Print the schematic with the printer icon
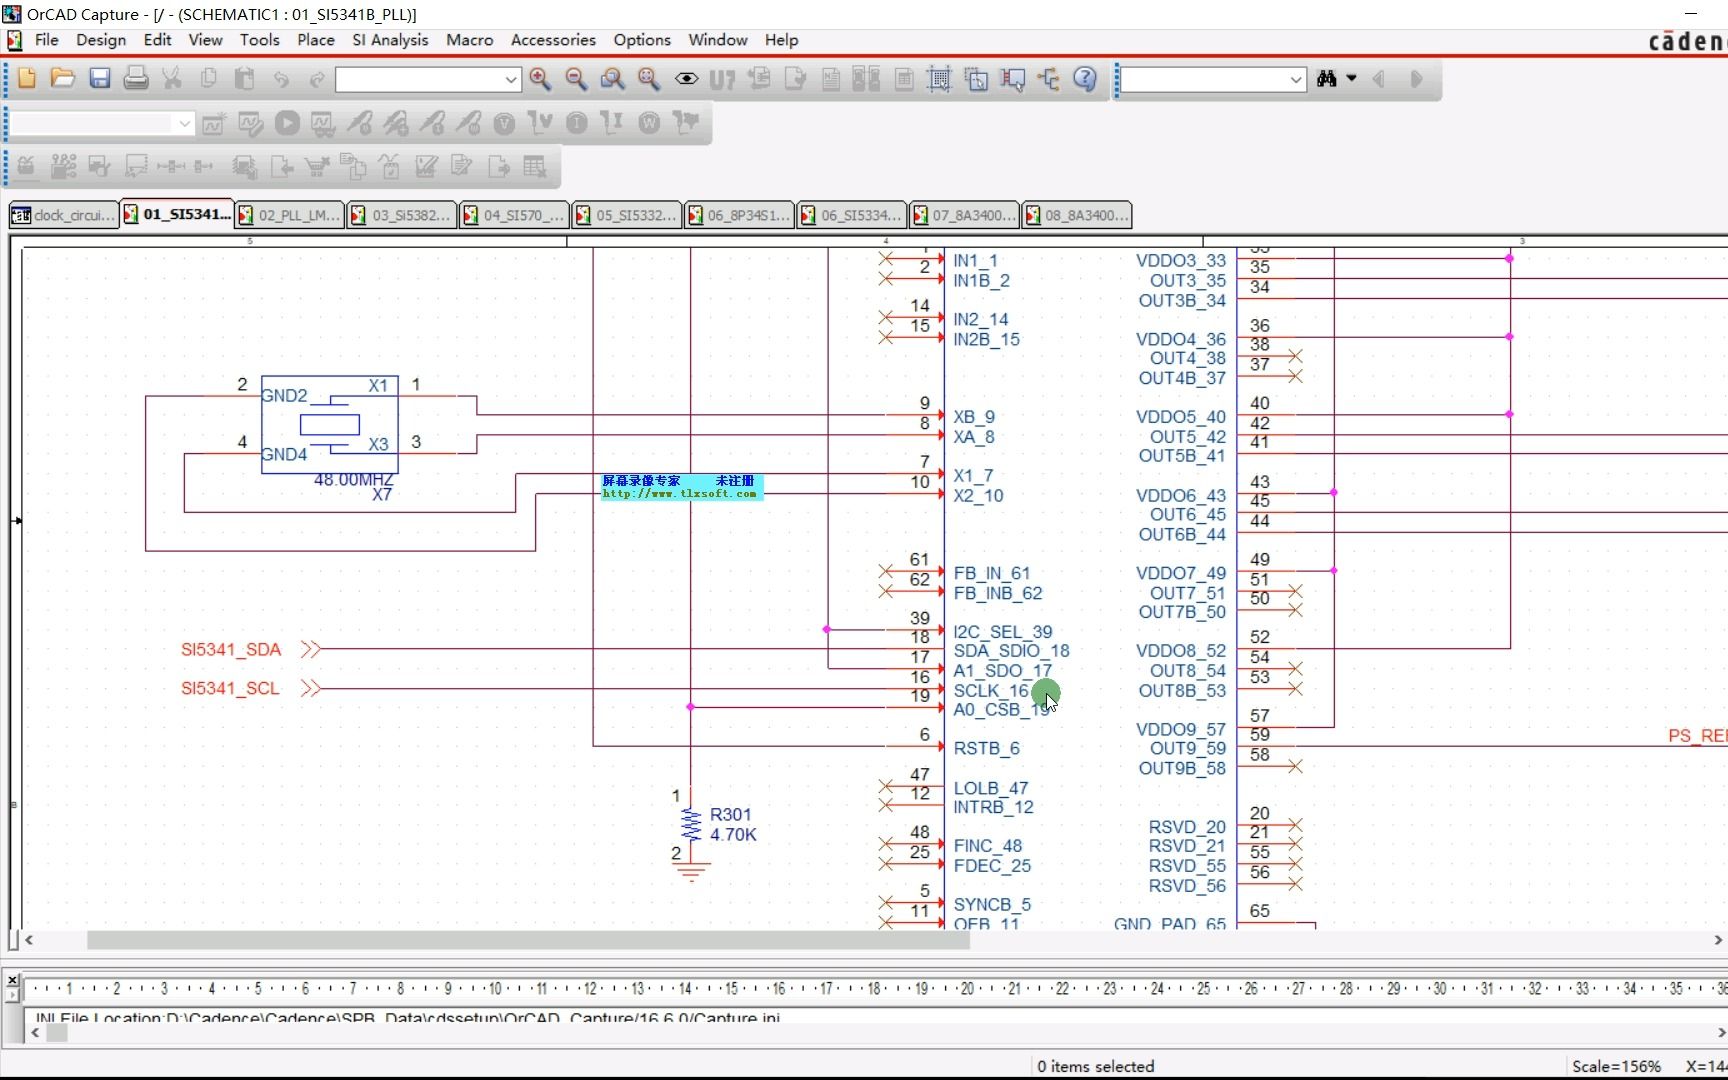This screenshot has height=1080, width=1728. (x=136, y=78)
